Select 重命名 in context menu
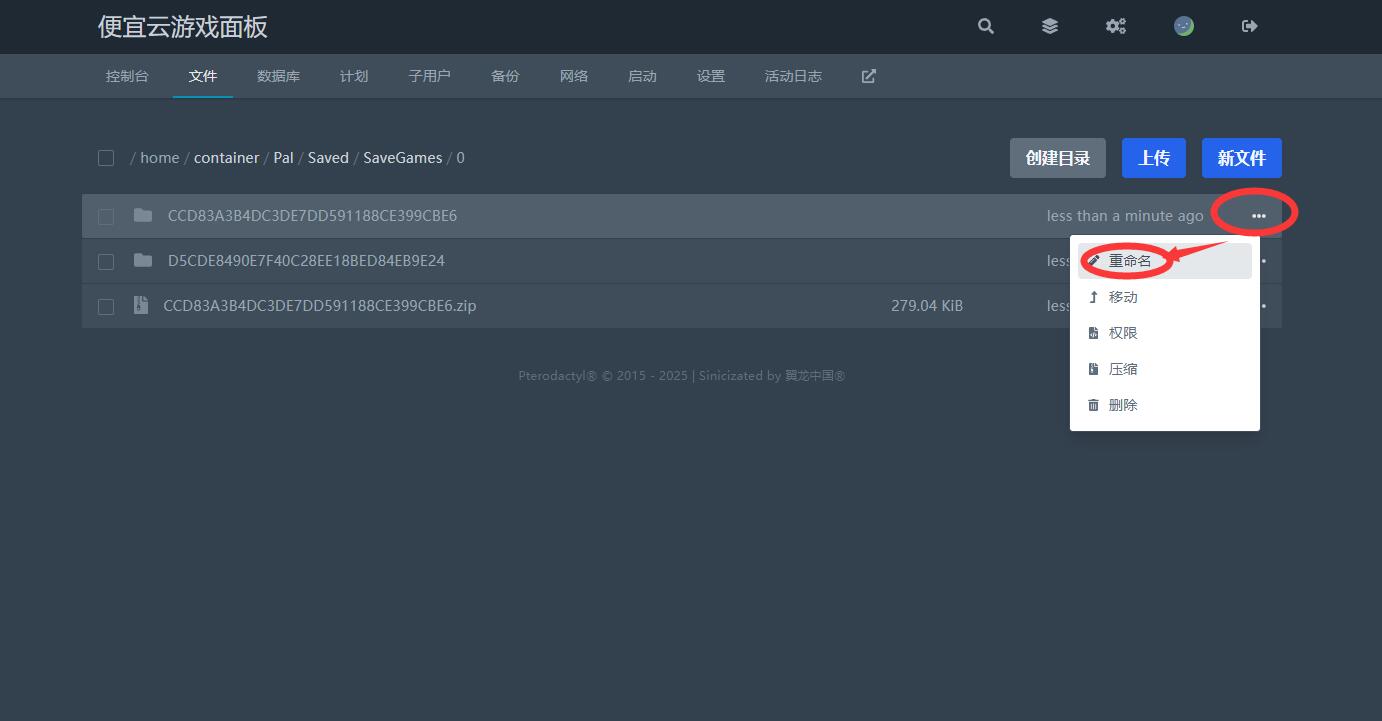Image resolution: width=1382 pixels, height=721 pixels. pyautogui.click(x=1165, y=261)
